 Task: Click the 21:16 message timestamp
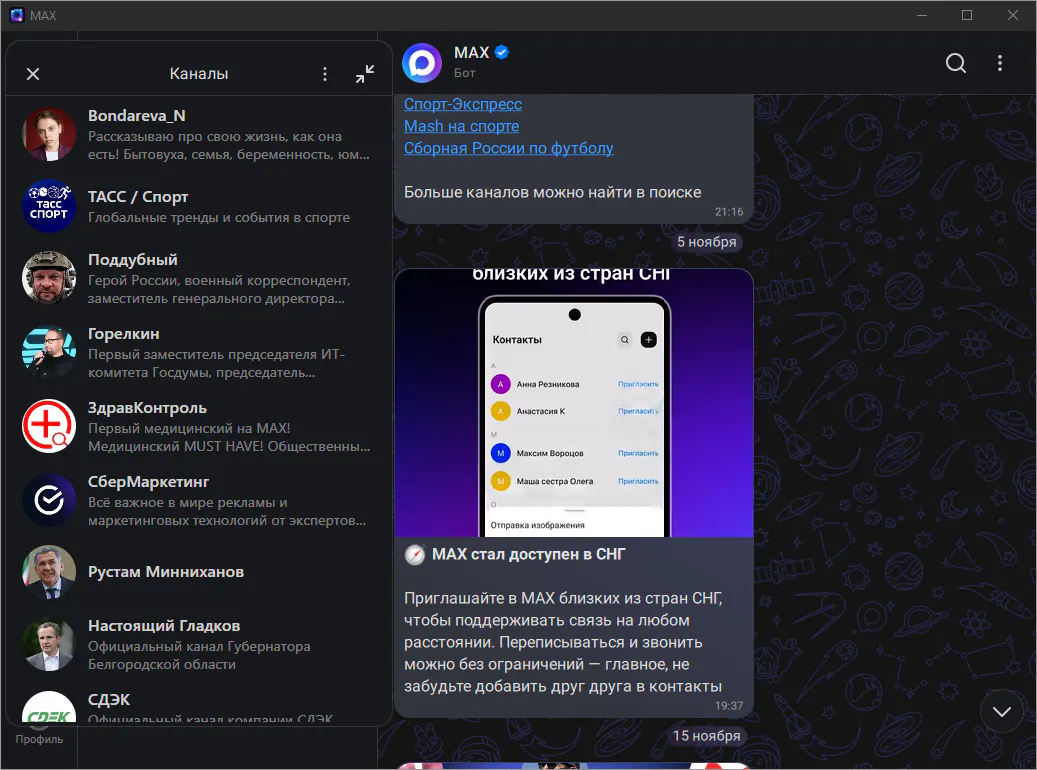(x=728, y=212)
